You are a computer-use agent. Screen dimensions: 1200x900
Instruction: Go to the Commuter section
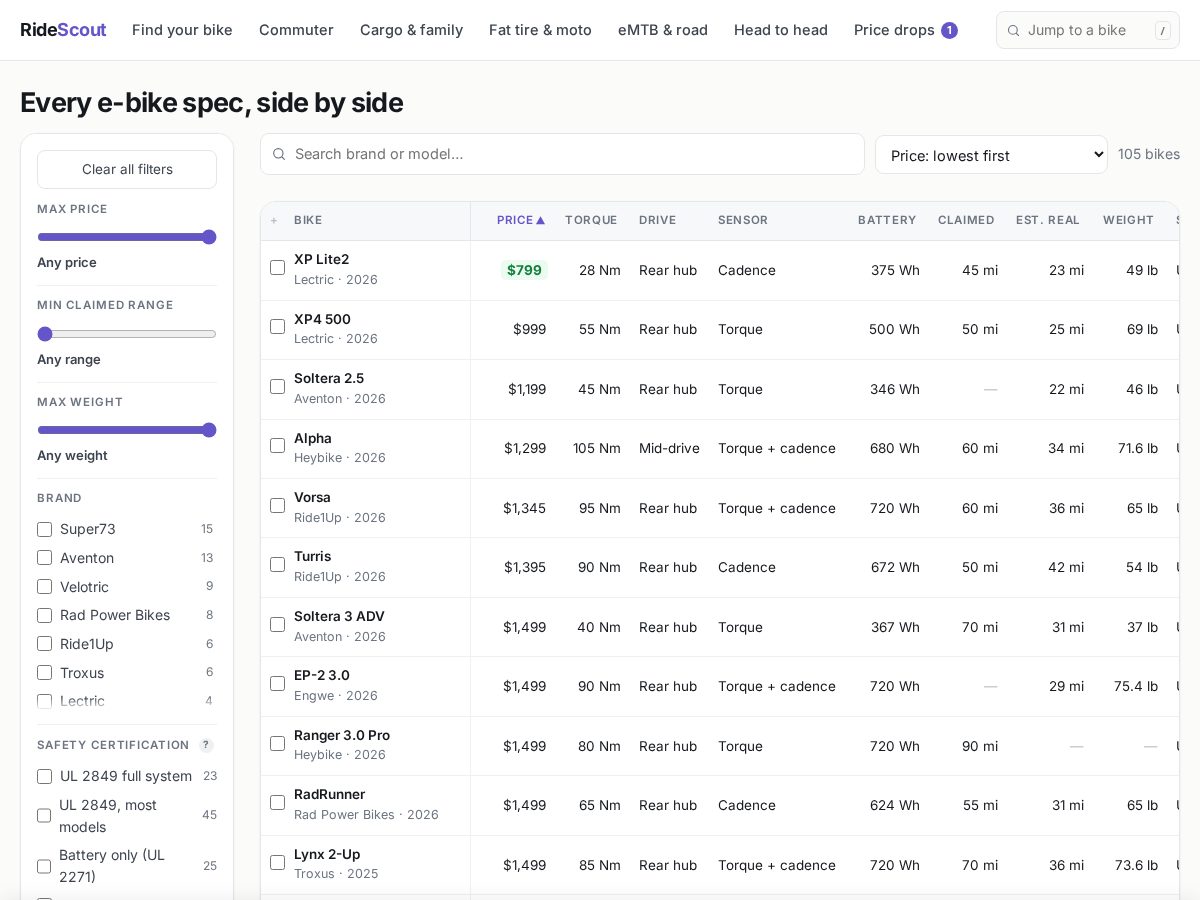(x=296, y=30)
